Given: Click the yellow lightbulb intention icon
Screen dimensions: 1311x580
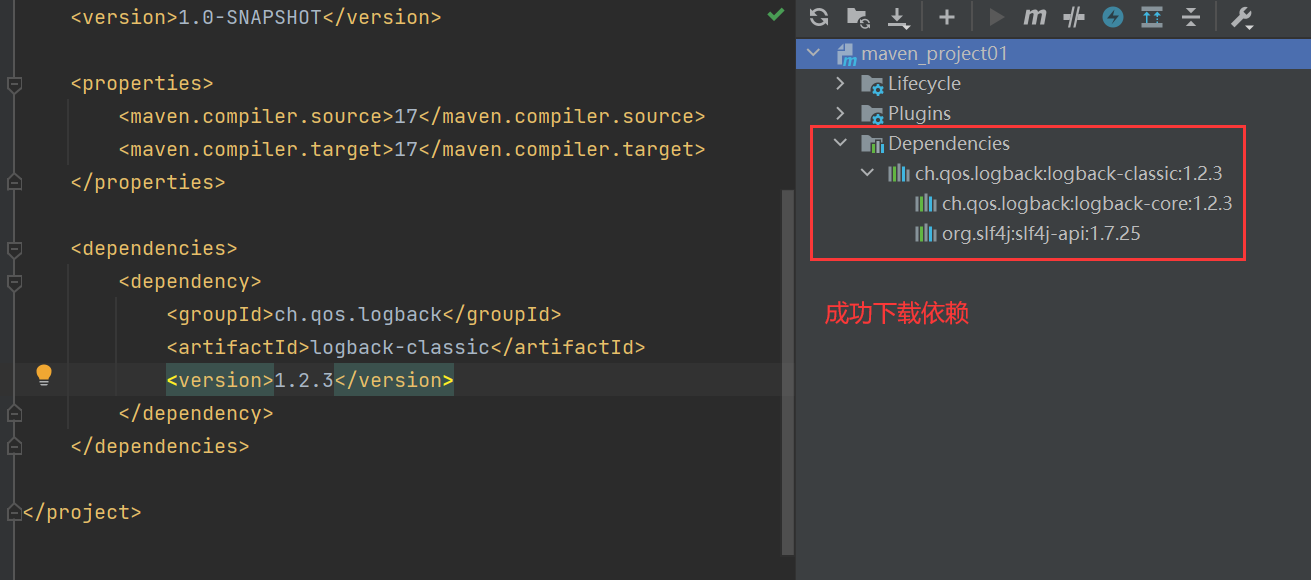Looking at the screenshot, I should (44, 375).
